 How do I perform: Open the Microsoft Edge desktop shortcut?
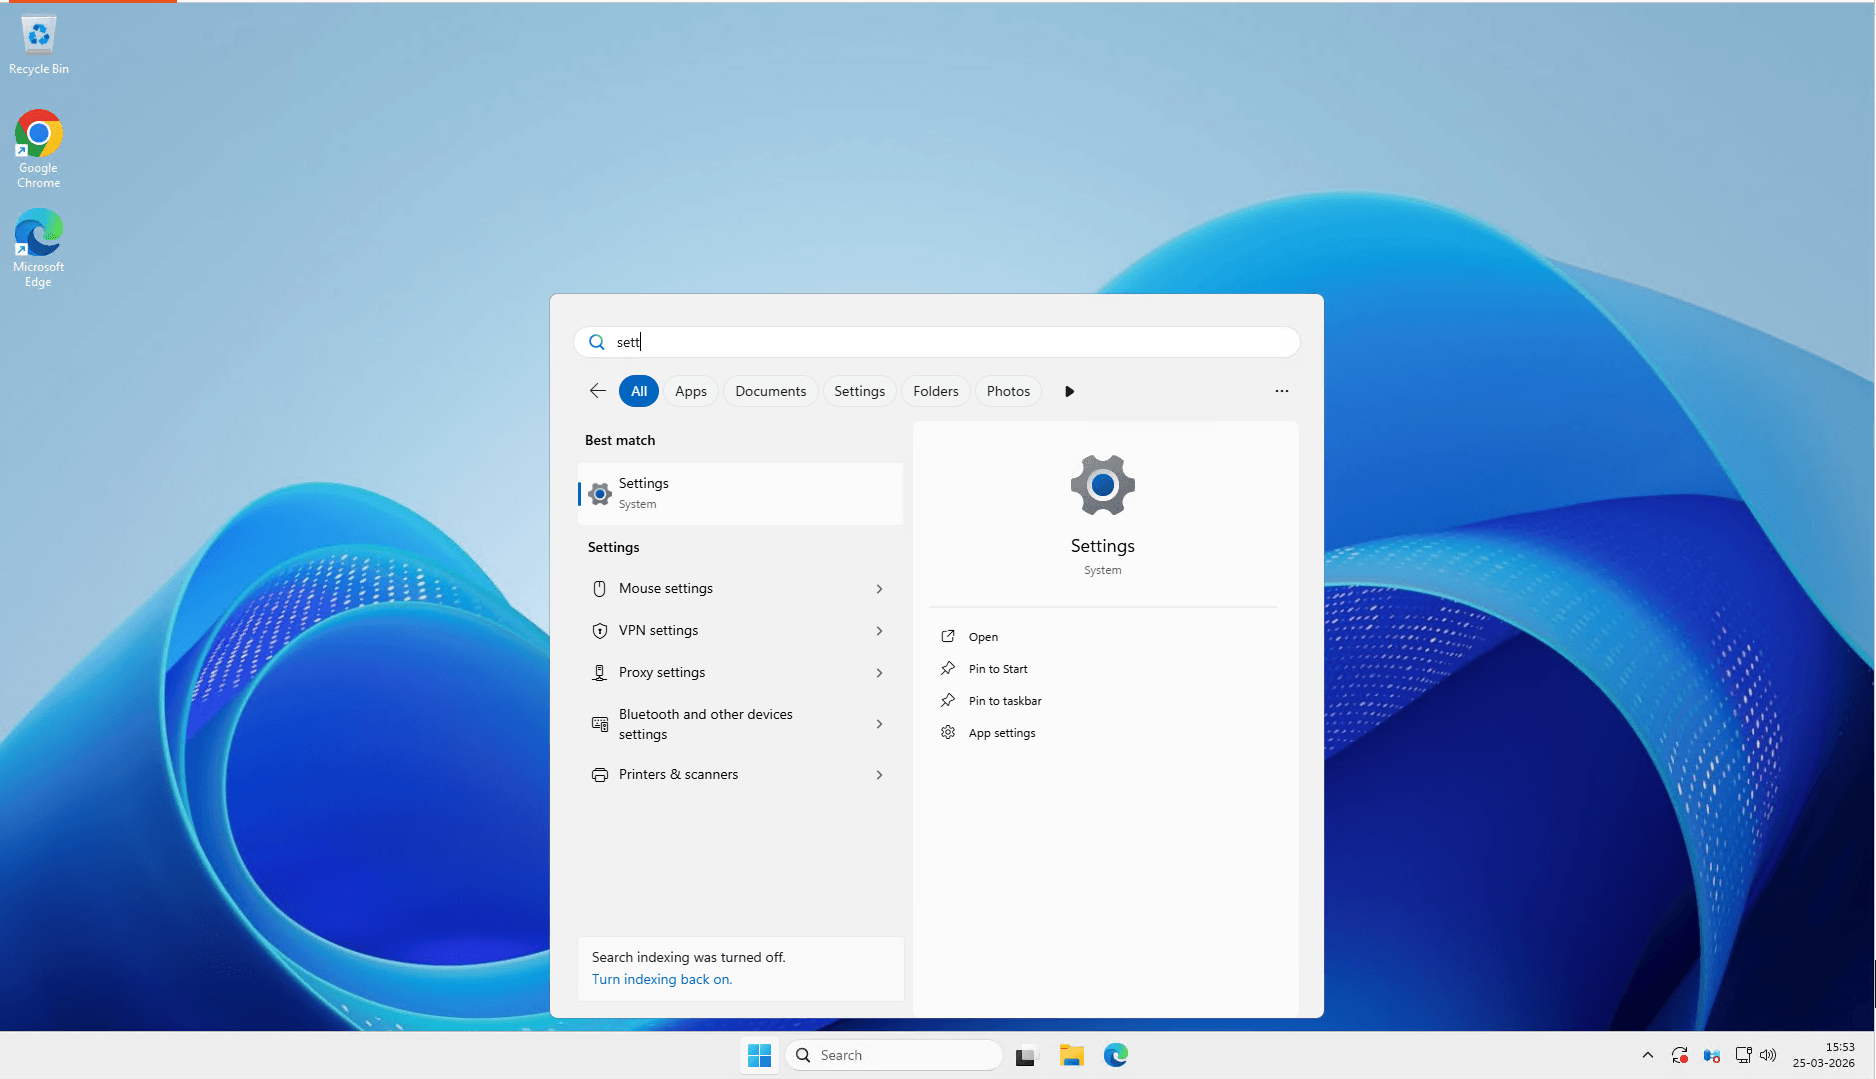(38, 248)
